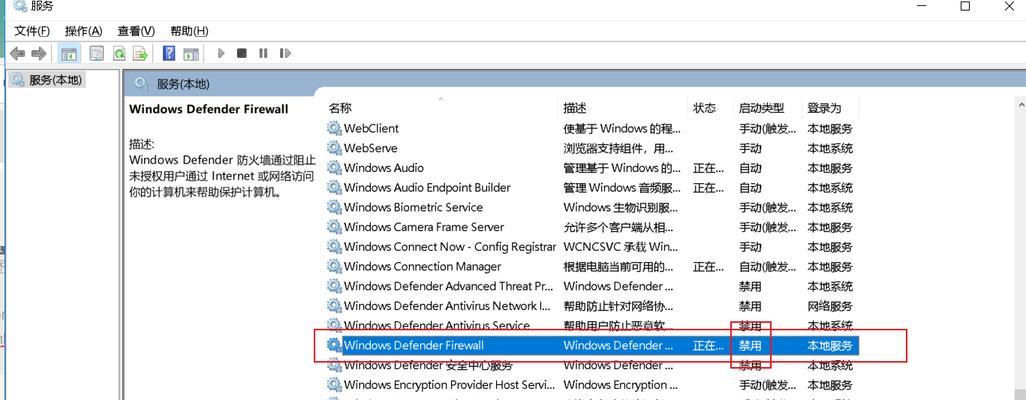This screenshot has width=1026, height=400.
Task: Click the Windows Audio gear icon
Action: pyautogui.click(x=334, y=168)
